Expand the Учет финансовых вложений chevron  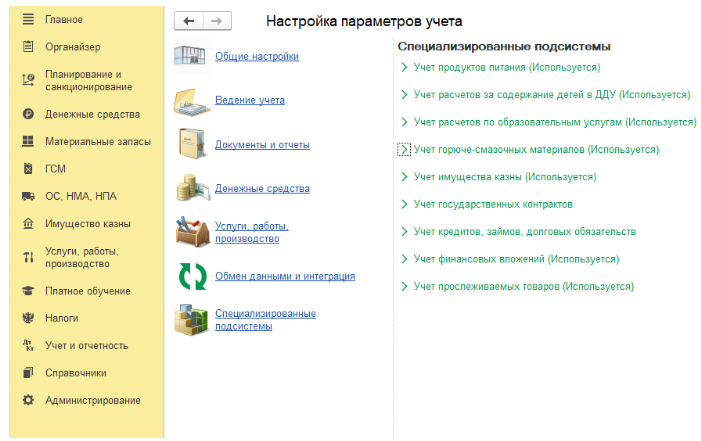coord(404,259)
